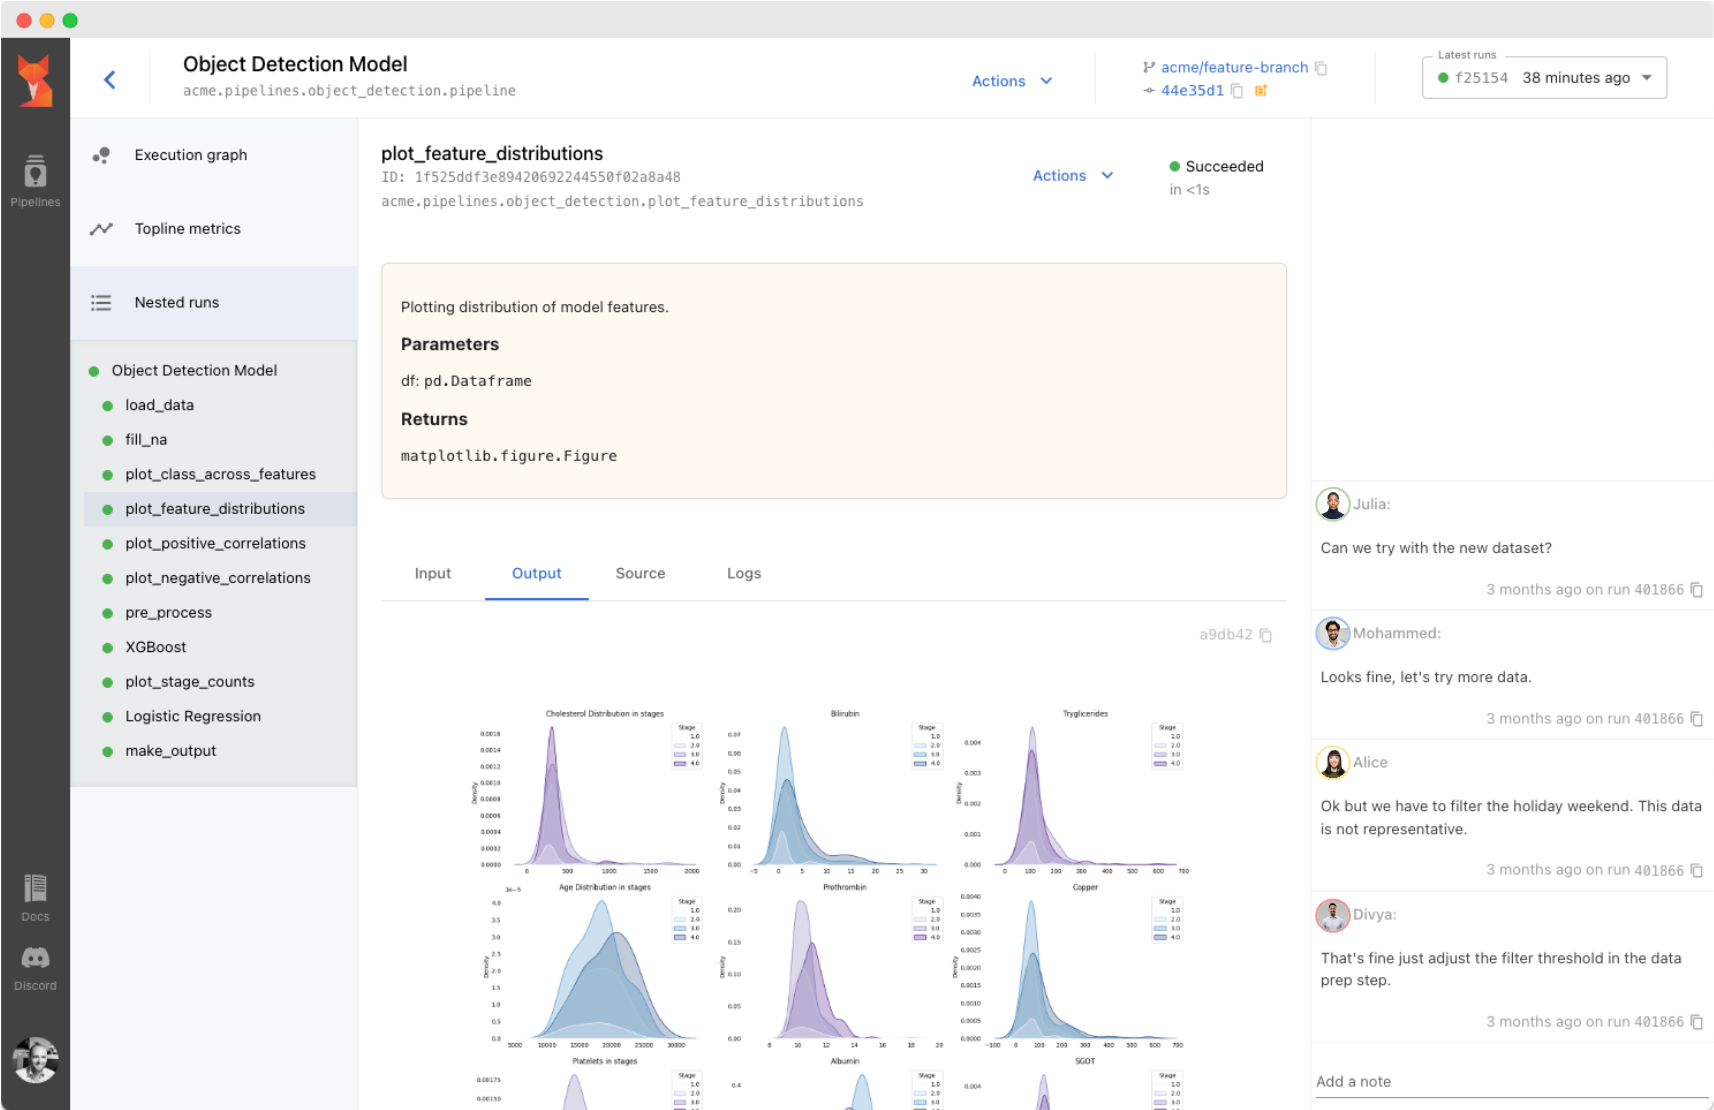The image size is (1714, 1110).
Task: Copy run 401866 from Julia's comment
Action: [x=1697, y=589]
